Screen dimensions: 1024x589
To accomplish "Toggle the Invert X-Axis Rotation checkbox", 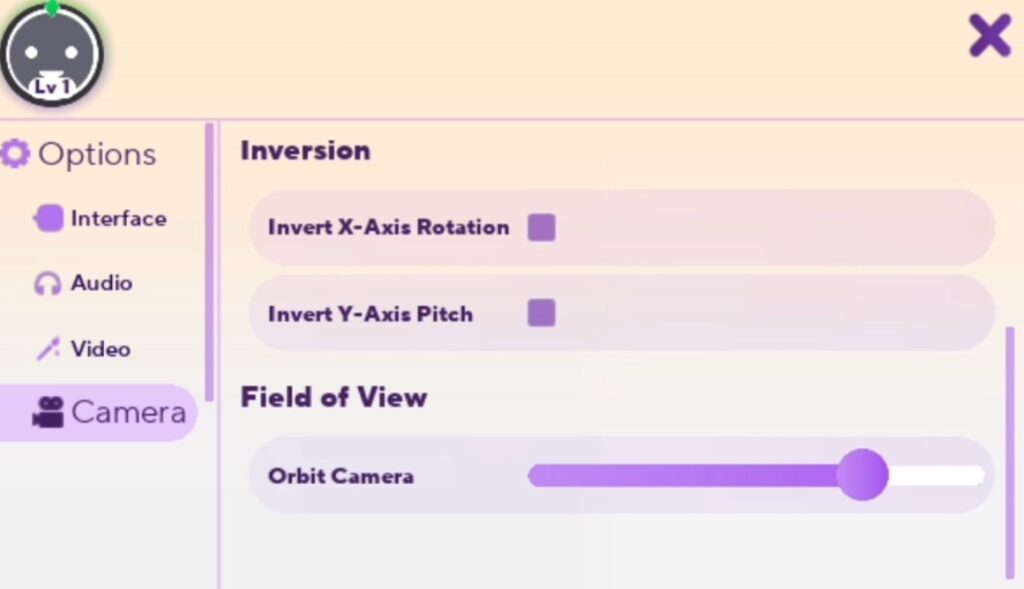I will pyautogui.click(x=541, y=227).
